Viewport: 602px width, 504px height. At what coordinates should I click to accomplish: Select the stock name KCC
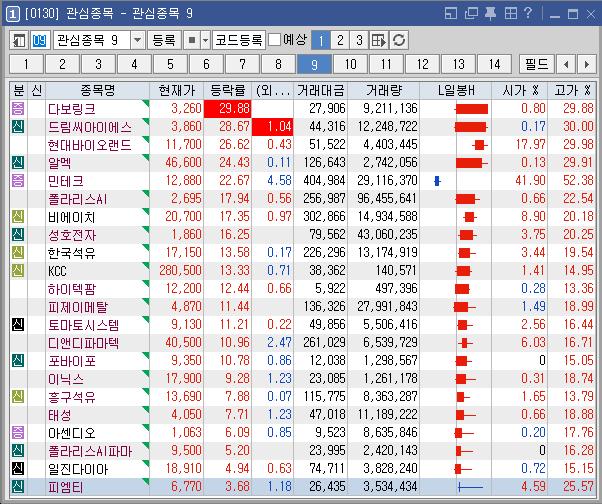(57, 271)
